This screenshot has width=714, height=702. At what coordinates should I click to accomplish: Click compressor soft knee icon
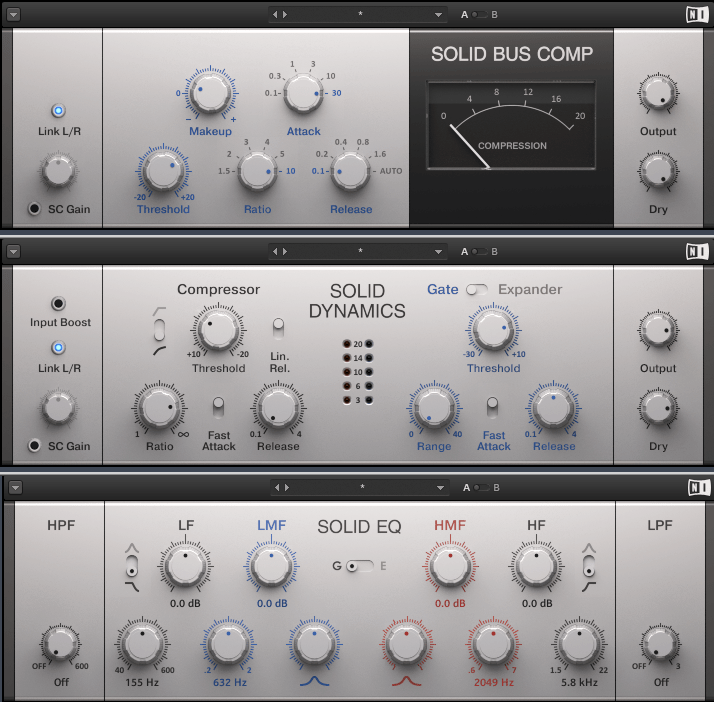(159, 351)
